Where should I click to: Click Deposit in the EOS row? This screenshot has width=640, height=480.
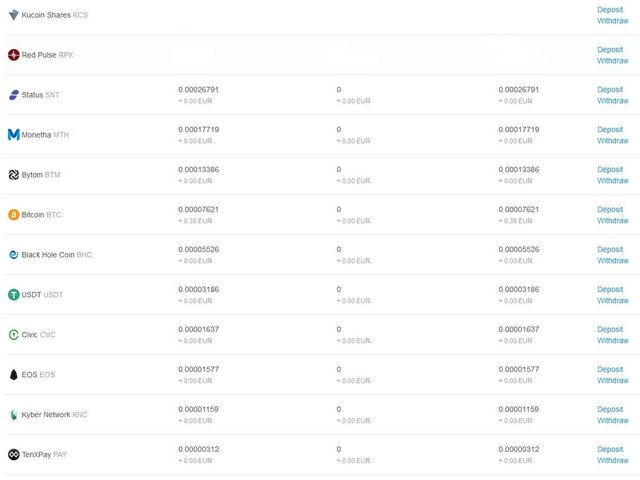point(610,370)
